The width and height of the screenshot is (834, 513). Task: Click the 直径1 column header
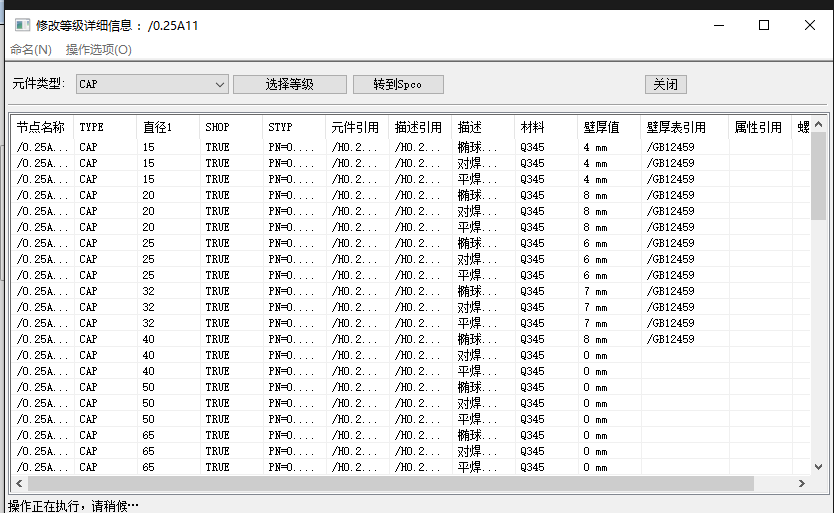click(158, 127)
